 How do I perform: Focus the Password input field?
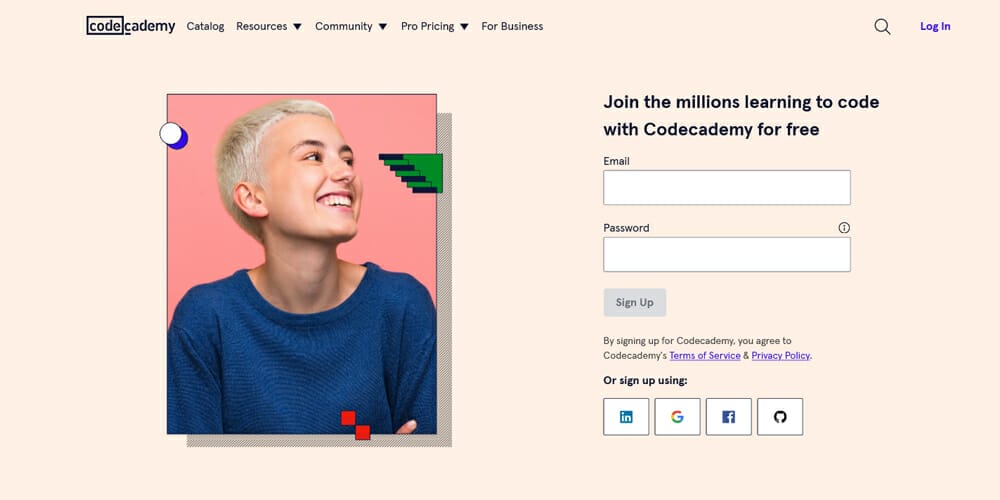tap(727, 255)
